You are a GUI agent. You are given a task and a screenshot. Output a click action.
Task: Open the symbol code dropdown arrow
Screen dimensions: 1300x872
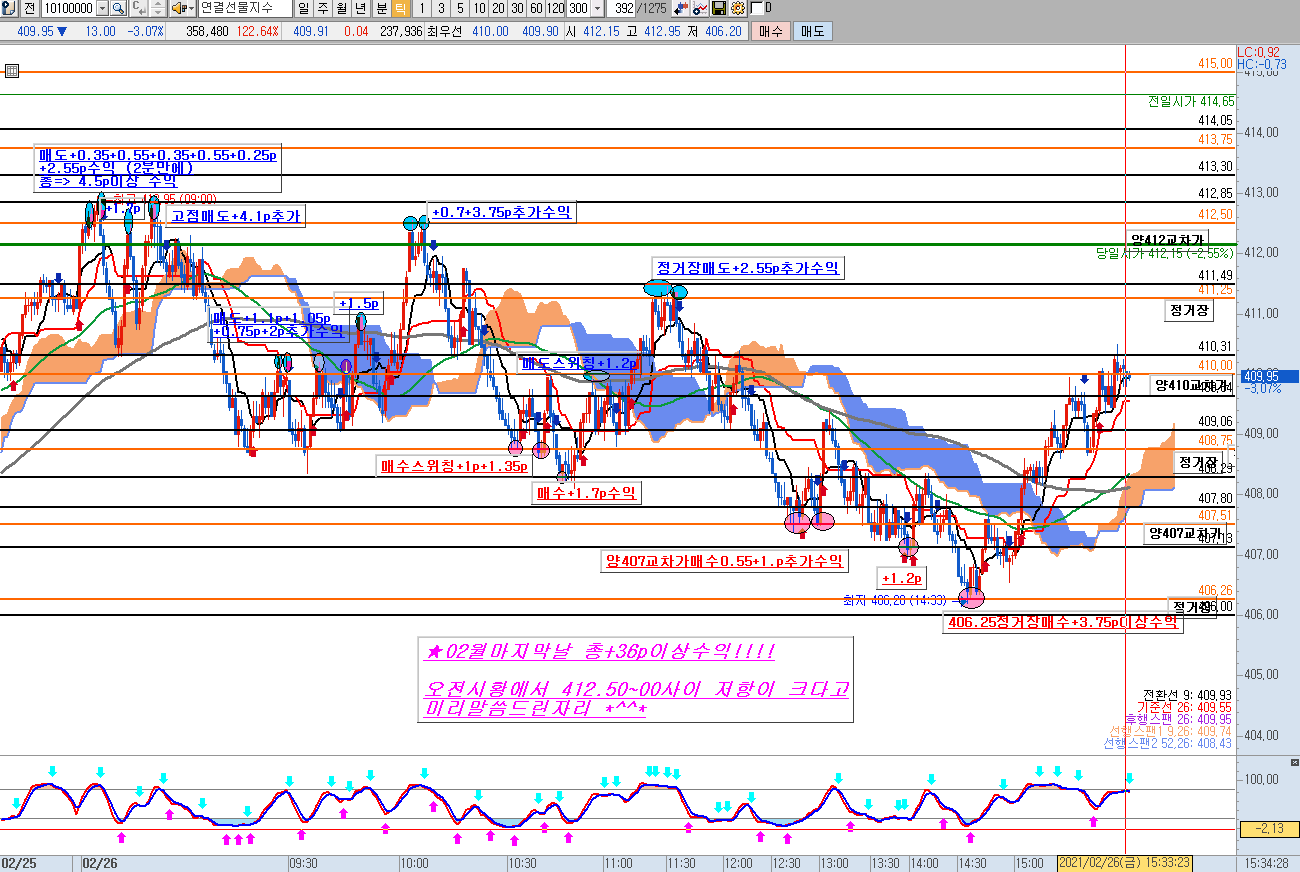102,8
